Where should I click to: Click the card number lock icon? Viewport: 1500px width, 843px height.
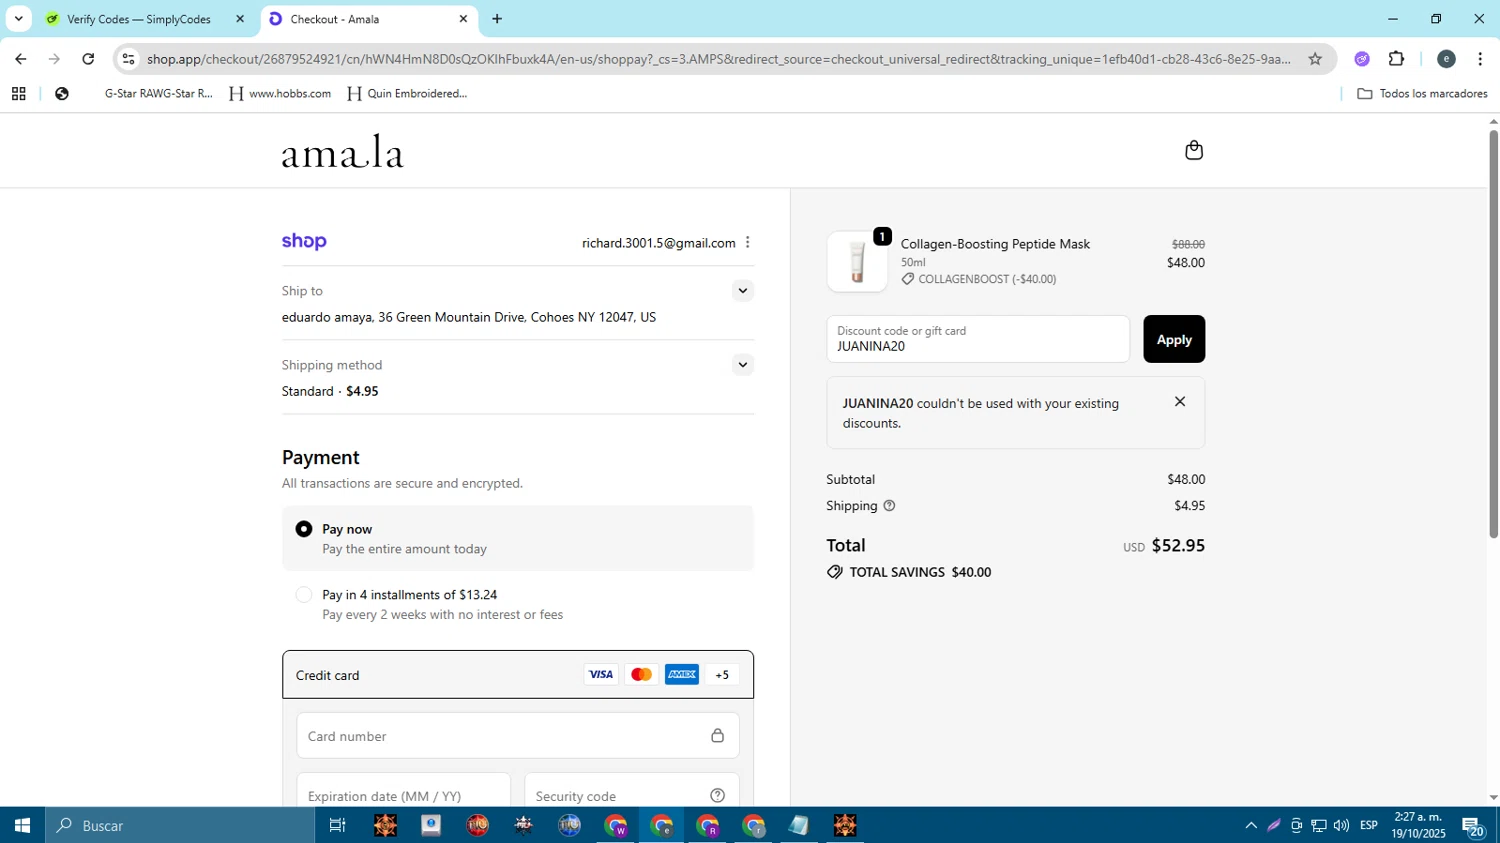click(x=717, y=736)
